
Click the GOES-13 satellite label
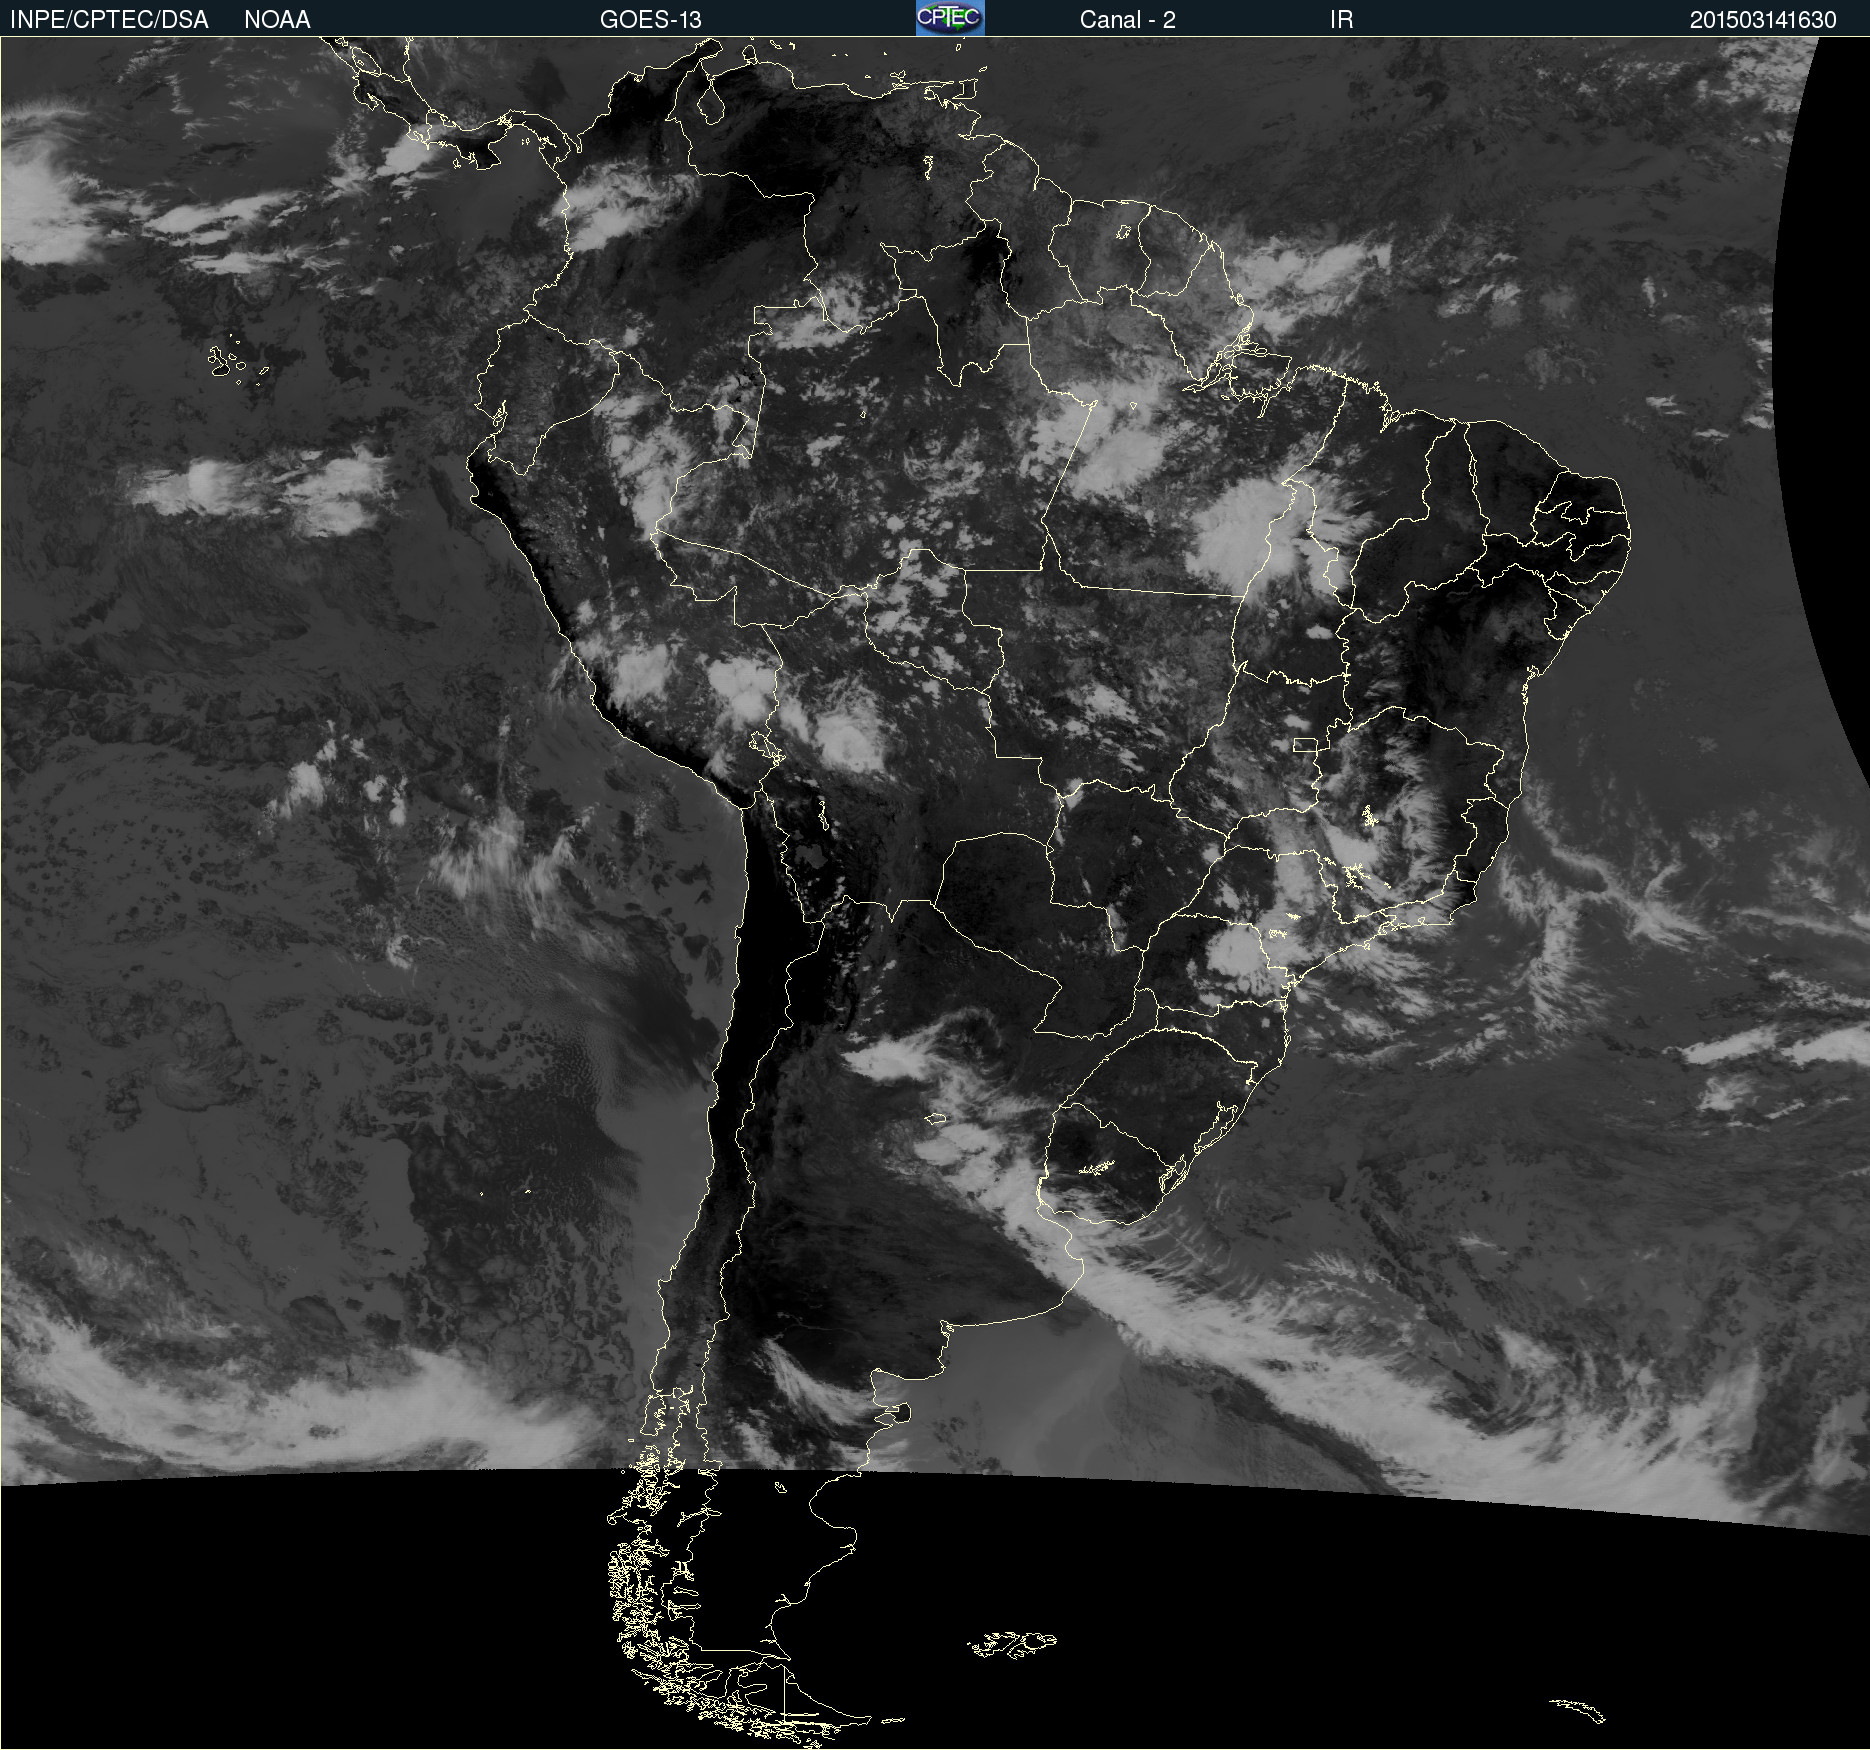click(x=650, y=20)
